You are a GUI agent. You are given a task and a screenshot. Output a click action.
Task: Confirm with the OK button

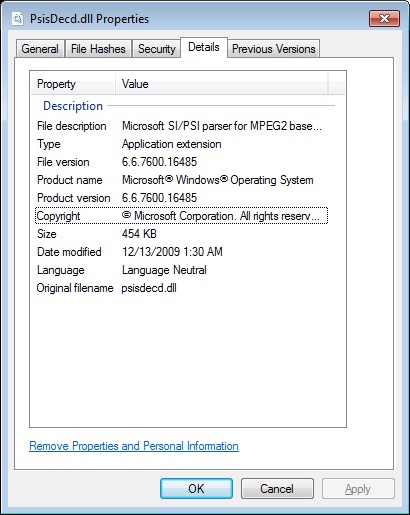pyautogui.click(x=196, y=489)
